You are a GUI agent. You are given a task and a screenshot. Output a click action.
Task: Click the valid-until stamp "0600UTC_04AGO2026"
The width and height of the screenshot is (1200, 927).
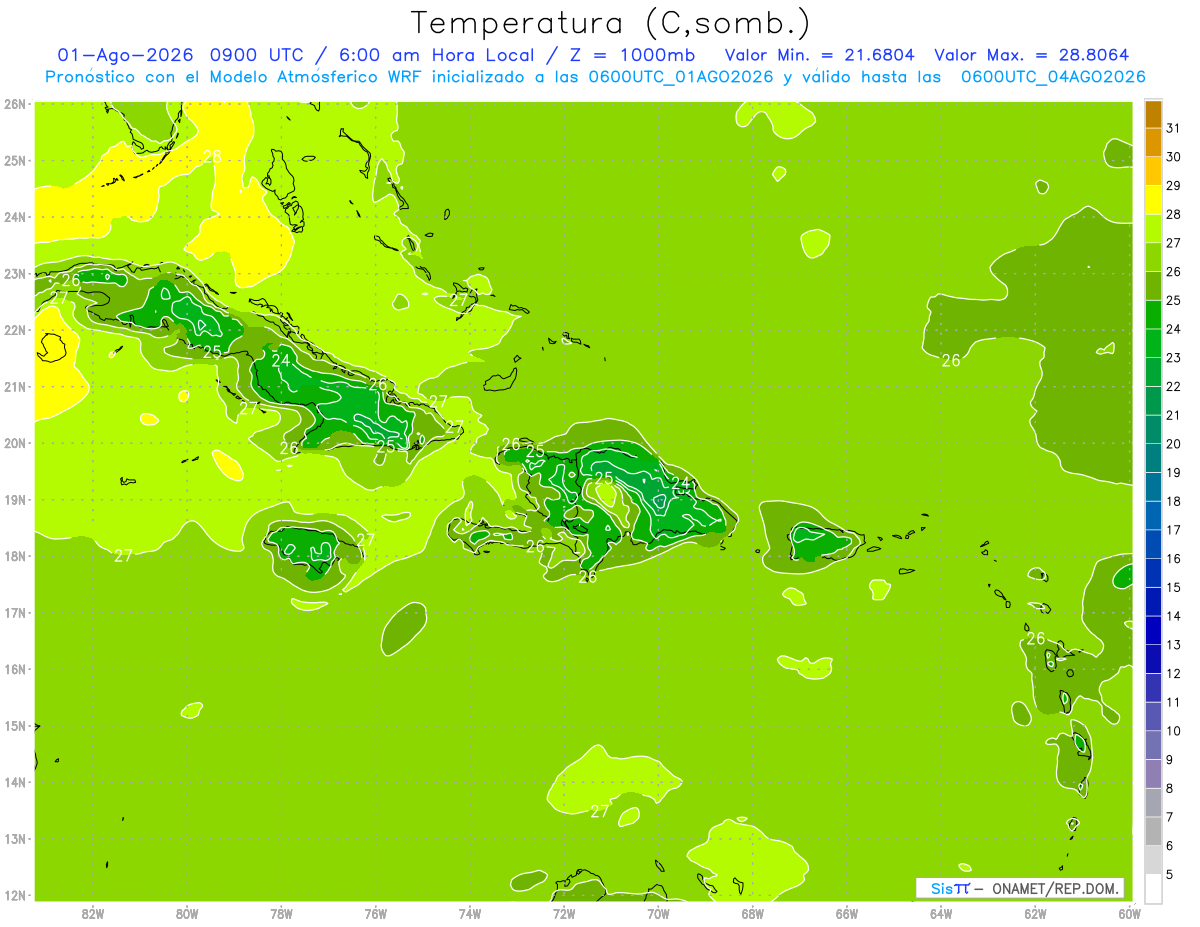[x=1053, y=77]
